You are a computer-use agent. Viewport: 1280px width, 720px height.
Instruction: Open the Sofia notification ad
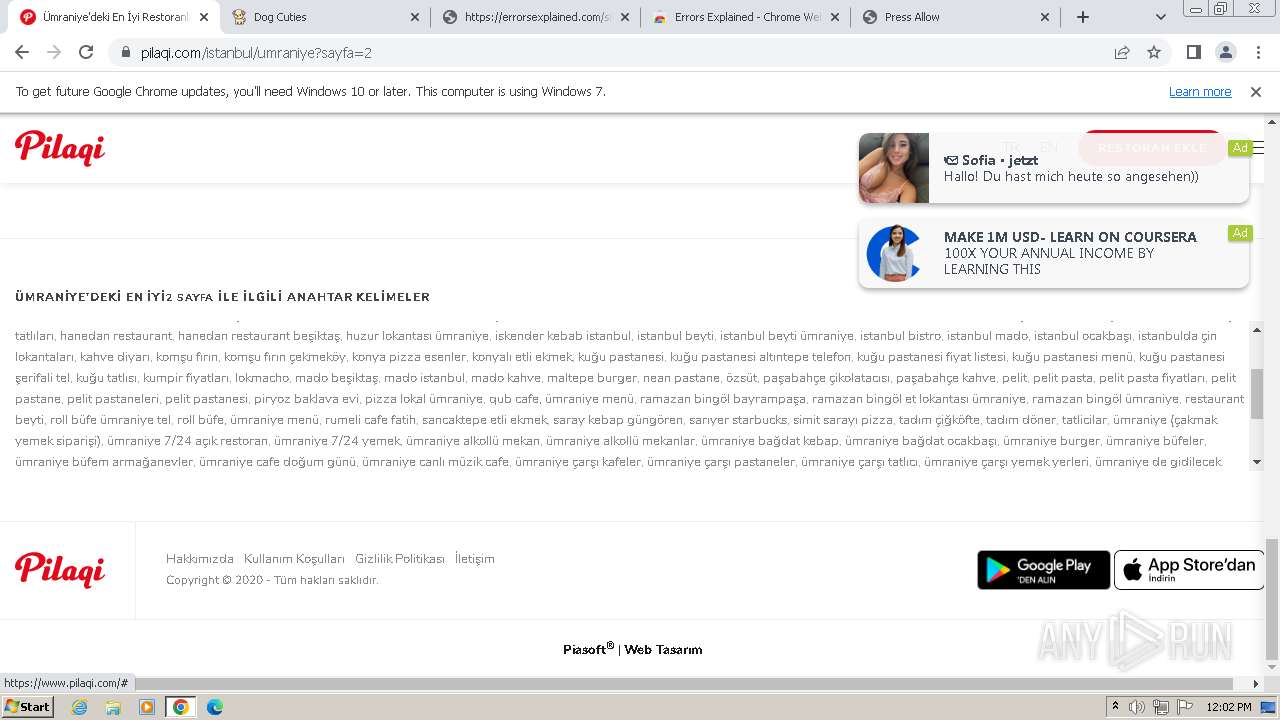[1054, 168]
